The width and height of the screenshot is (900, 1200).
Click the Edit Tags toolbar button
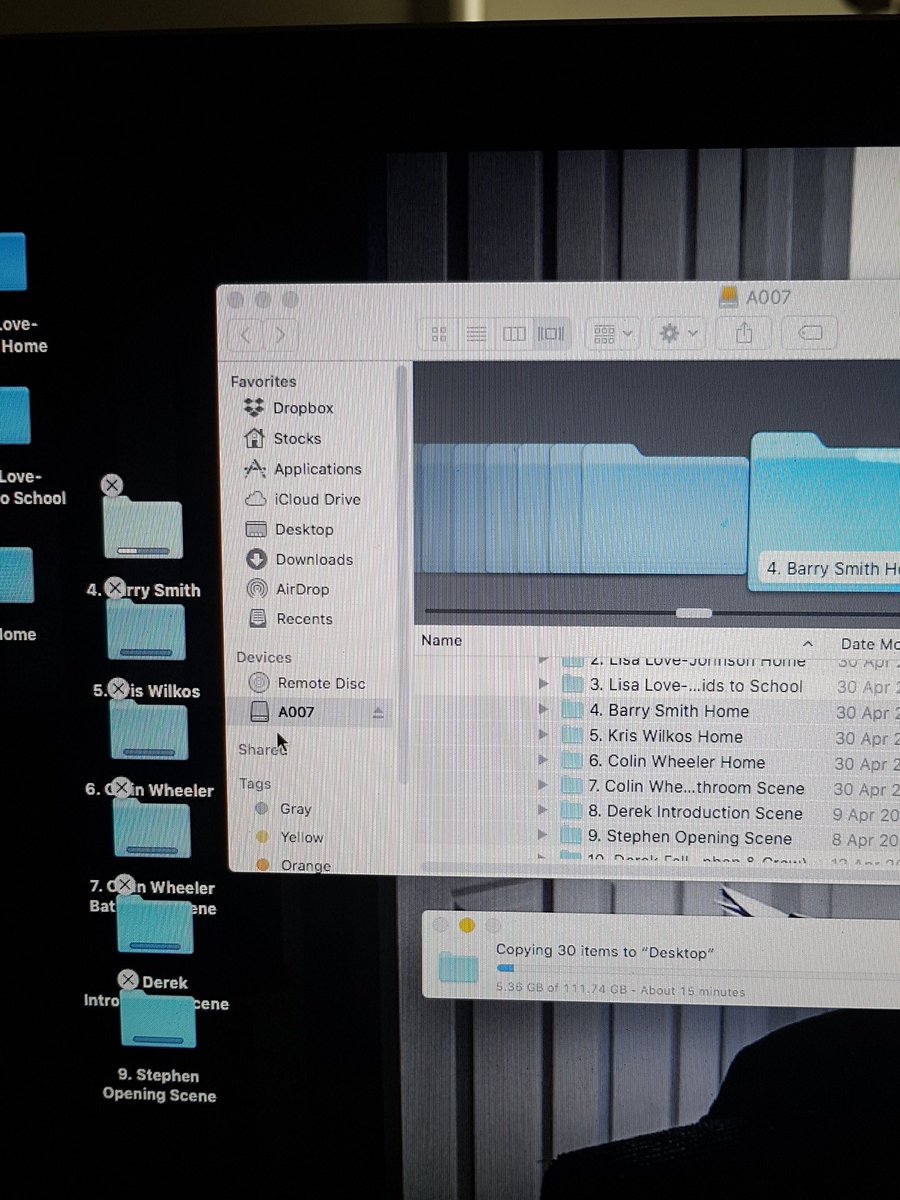tap(811, 333)
